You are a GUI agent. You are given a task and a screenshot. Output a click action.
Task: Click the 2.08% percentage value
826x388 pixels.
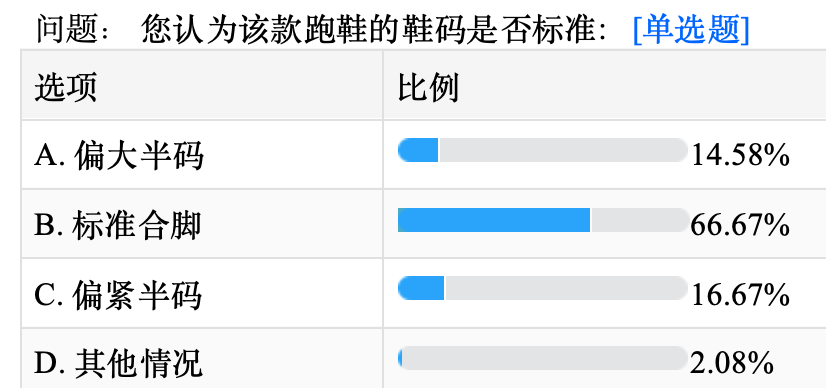pyautogui.click(x=731, y=364)
